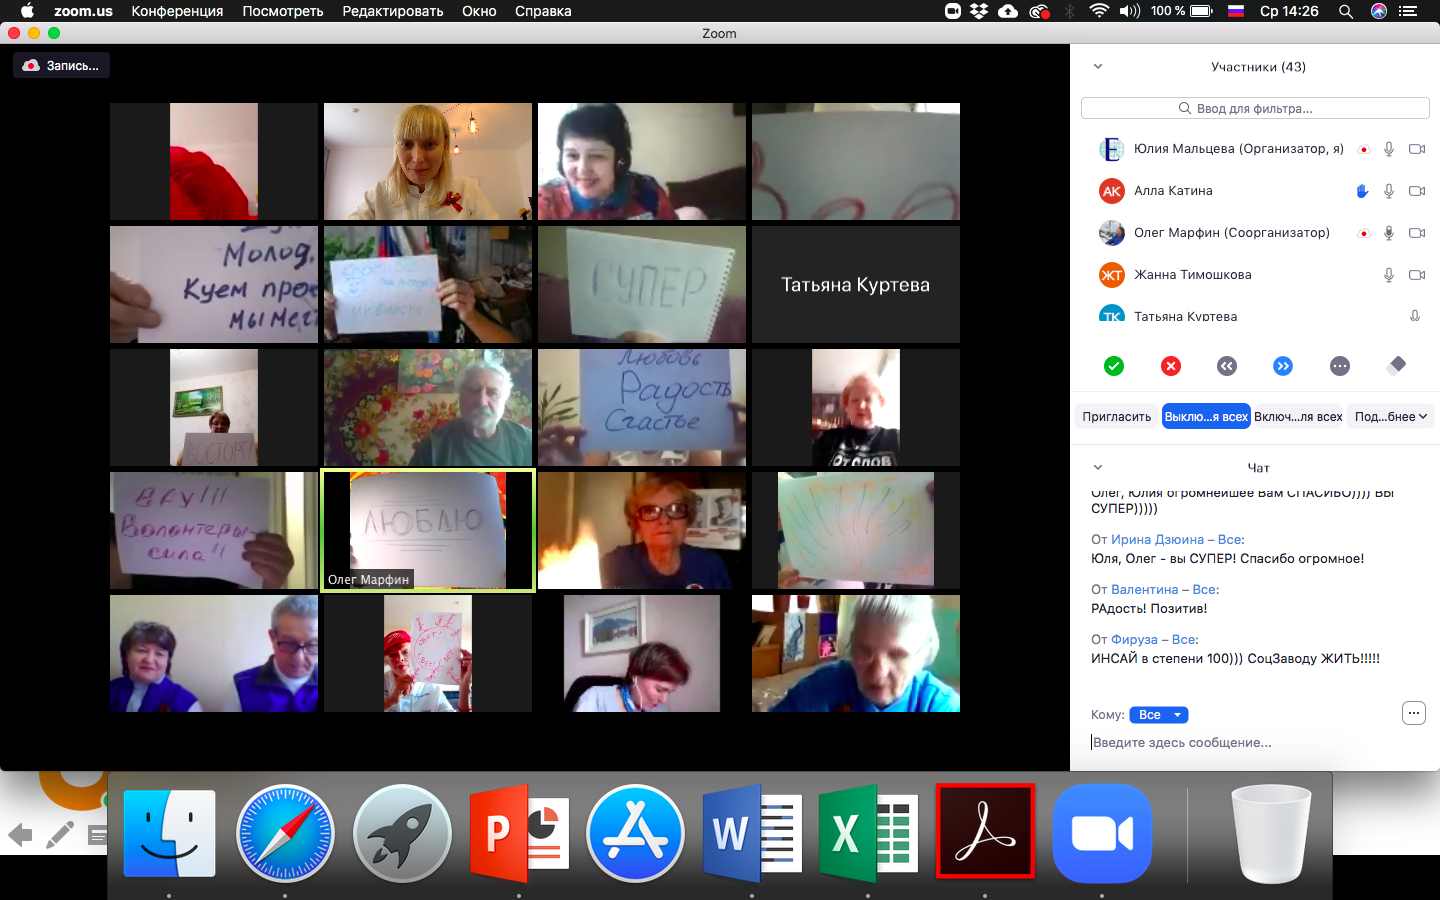Click the Clear All eraser icon
Image resolution: width=1440 pixels, height=900 pixels.
(1397, 365)
